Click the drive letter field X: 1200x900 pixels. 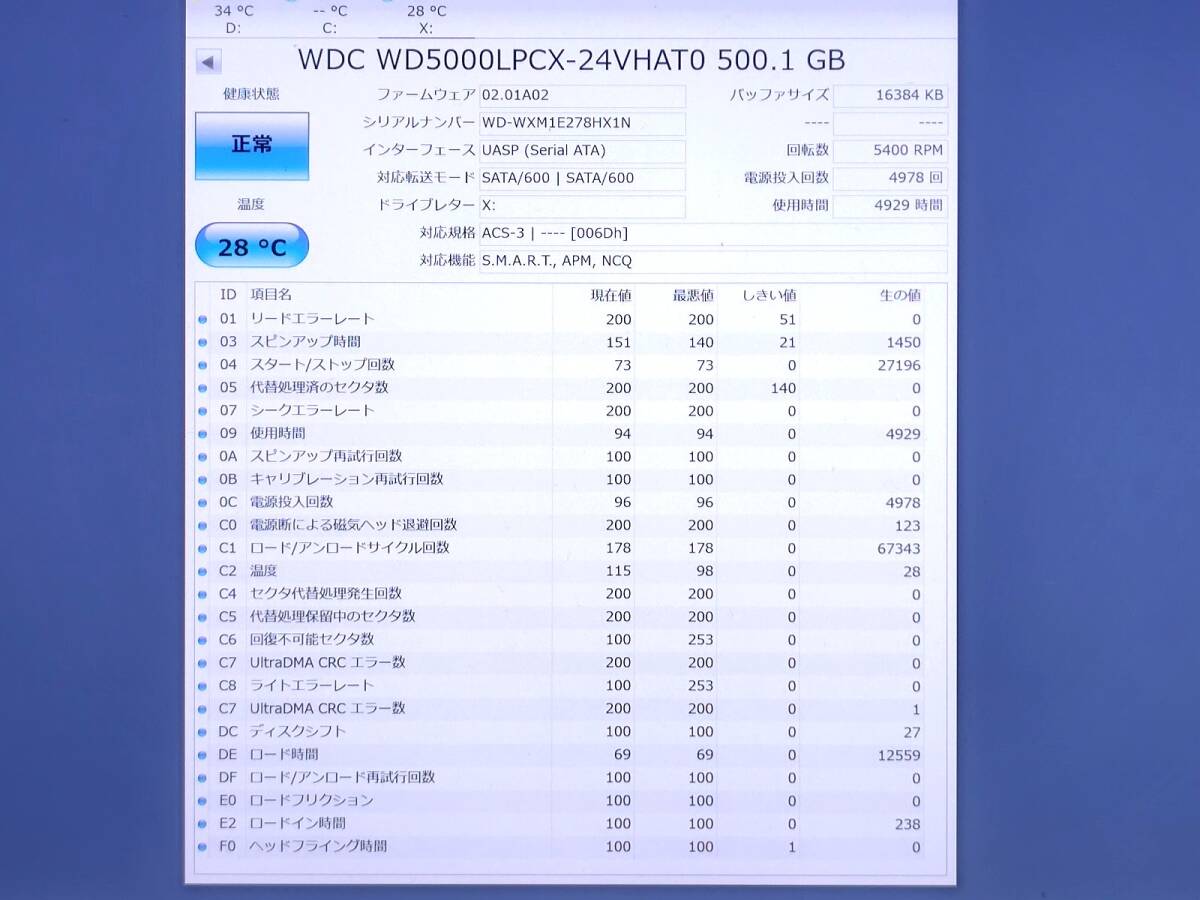tap(582, 206)
